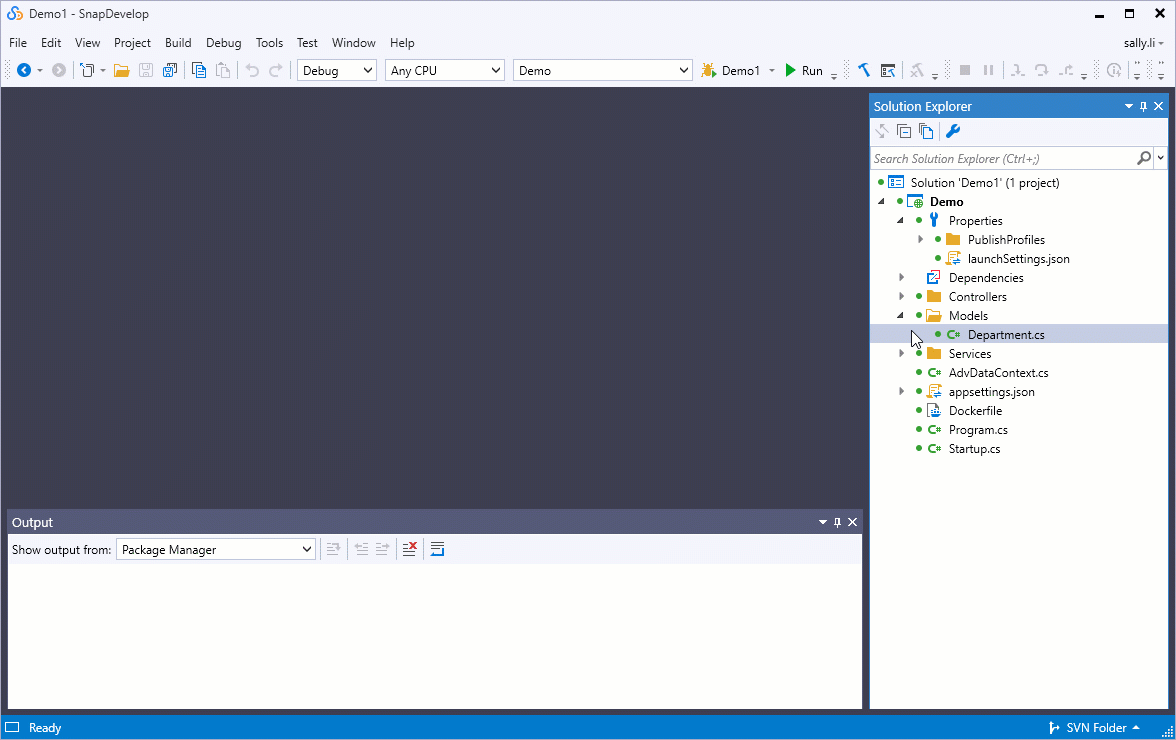Open the Tools menu
Viewport: 1176px width, 740px height.
pos(269,43)
